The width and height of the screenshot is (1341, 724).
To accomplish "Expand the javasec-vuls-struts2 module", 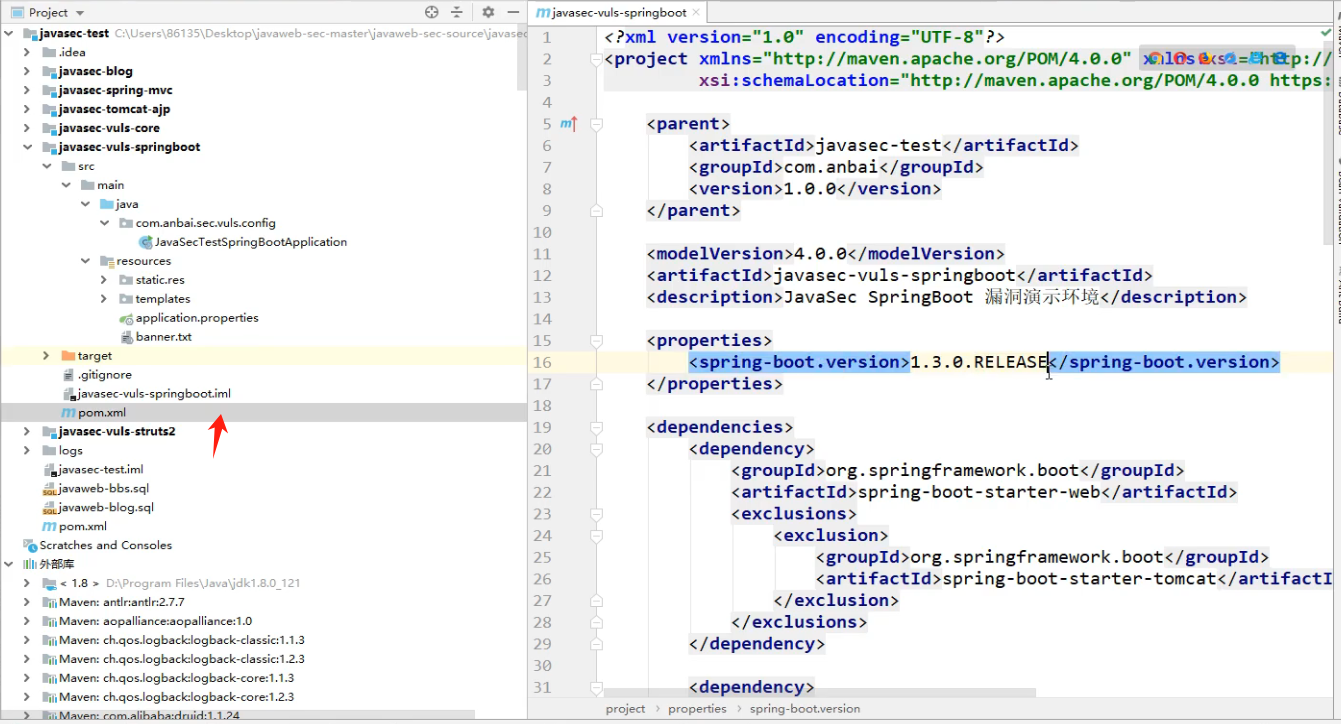I will click(28, 432).
